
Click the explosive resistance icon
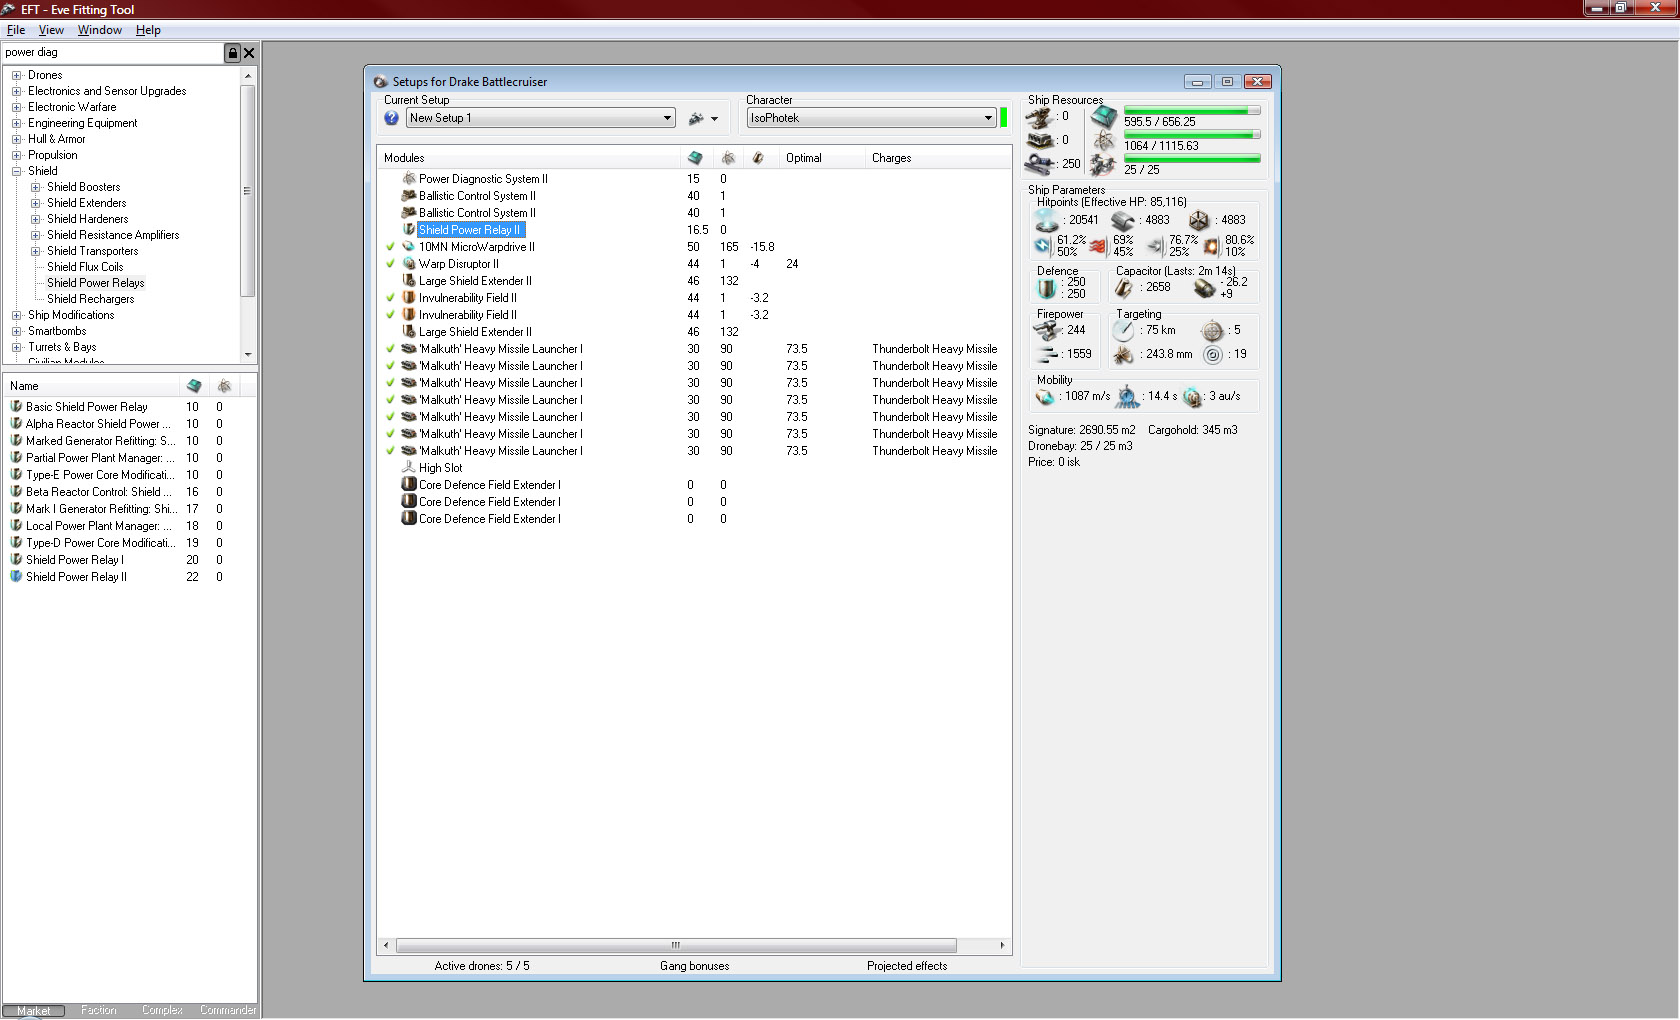tap(1211, 245)
